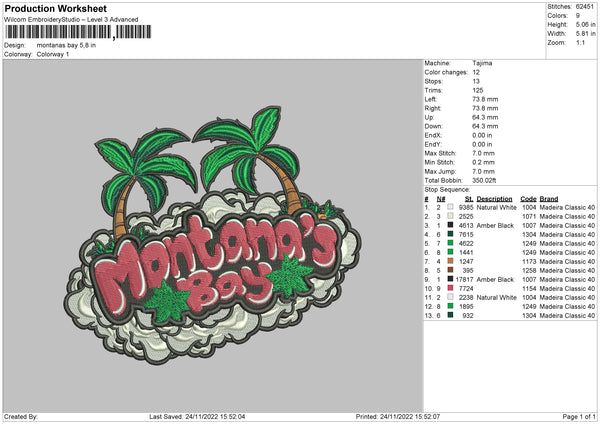Screen dimensions: 600x424
Task: Click thread code 1154 in stop 10
Action: point(529,288)
